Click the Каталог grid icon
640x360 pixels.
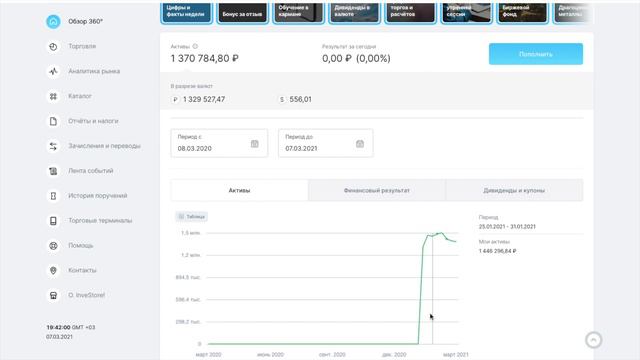tap(53, 96)
